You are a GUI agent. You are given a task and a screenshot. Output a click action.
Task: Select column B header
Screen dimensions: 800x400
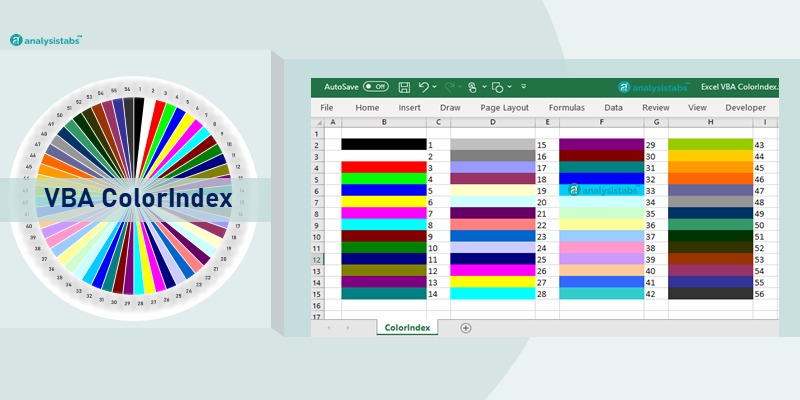384,122
